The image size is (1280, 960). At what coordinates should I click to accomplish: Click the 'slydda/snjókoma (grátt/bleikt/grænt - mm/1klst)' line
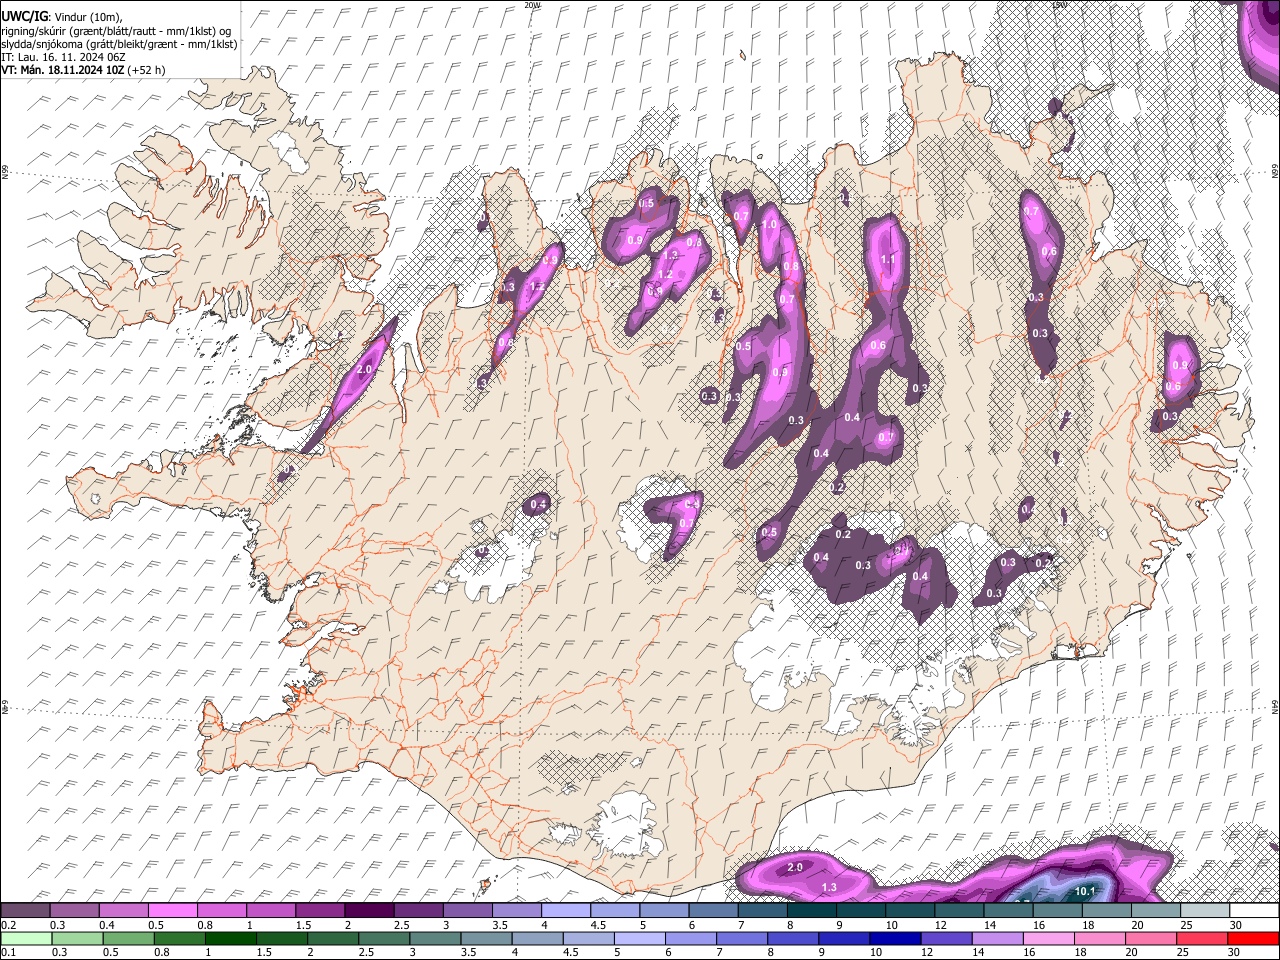coord(119,44)
